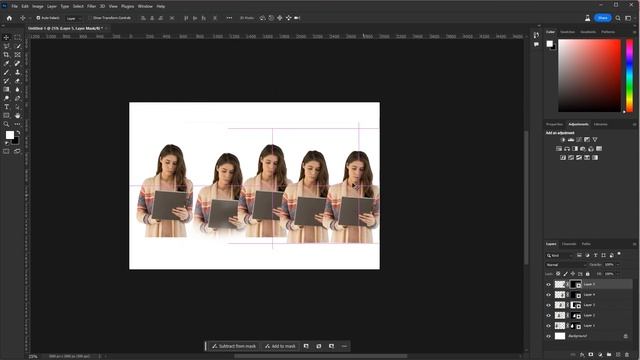Open the Adjustments panel options menu
The image size is (640, 360).
(635, 124)
